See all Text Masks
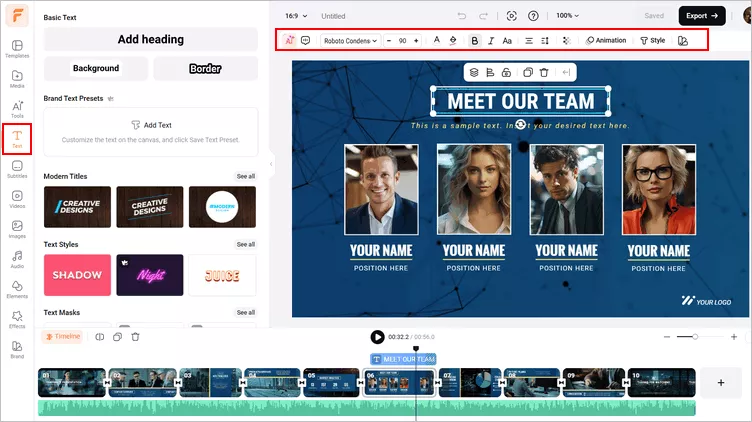 coord(246,313)
